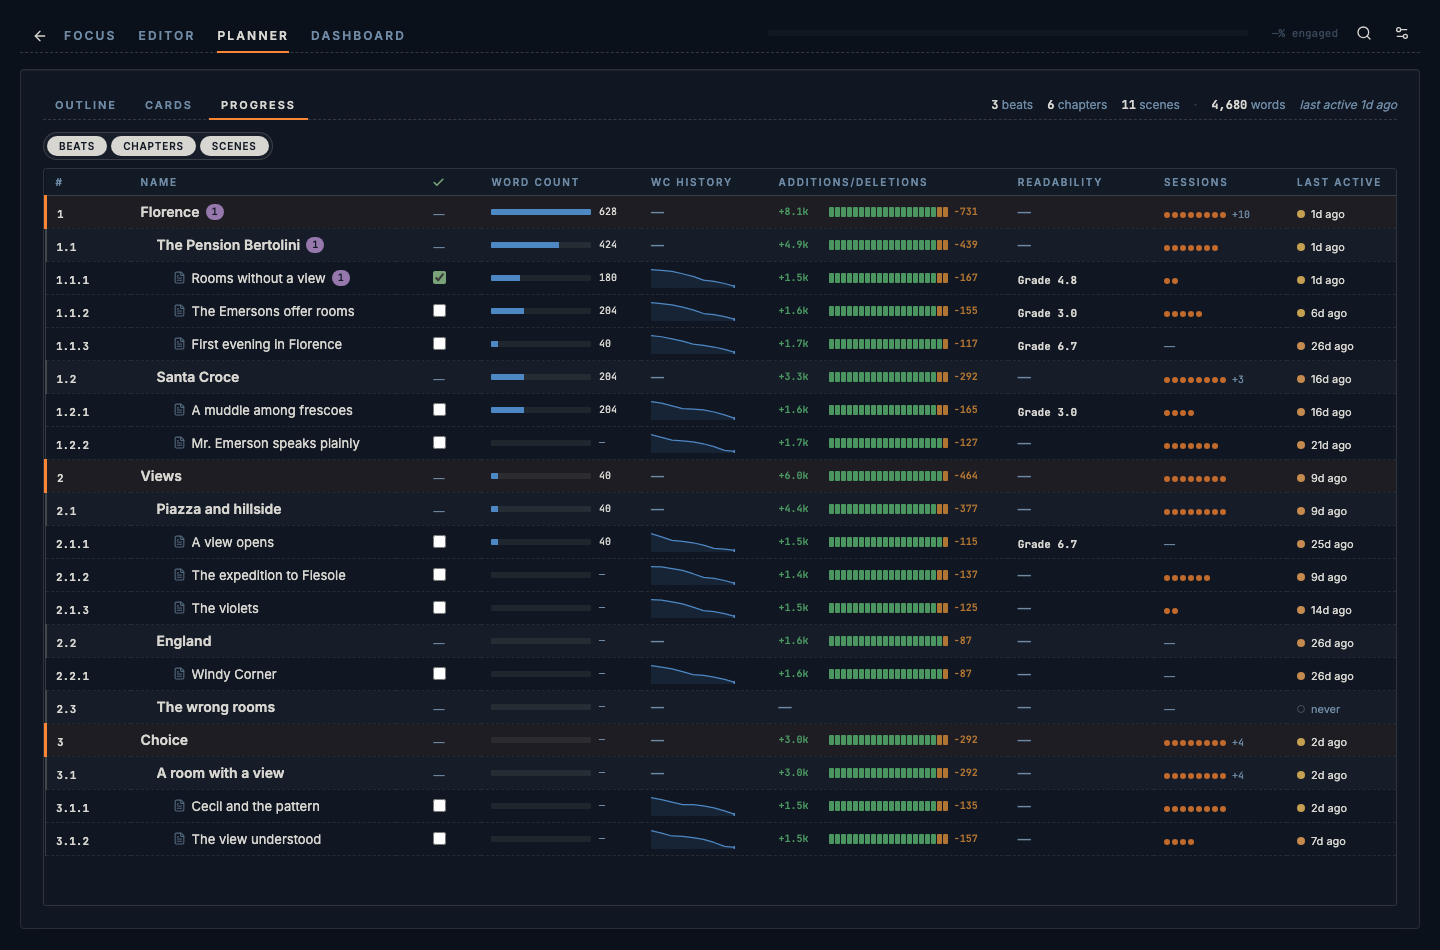
Task: Tick checkbox for The violets scene
Action: pos(439,608)
